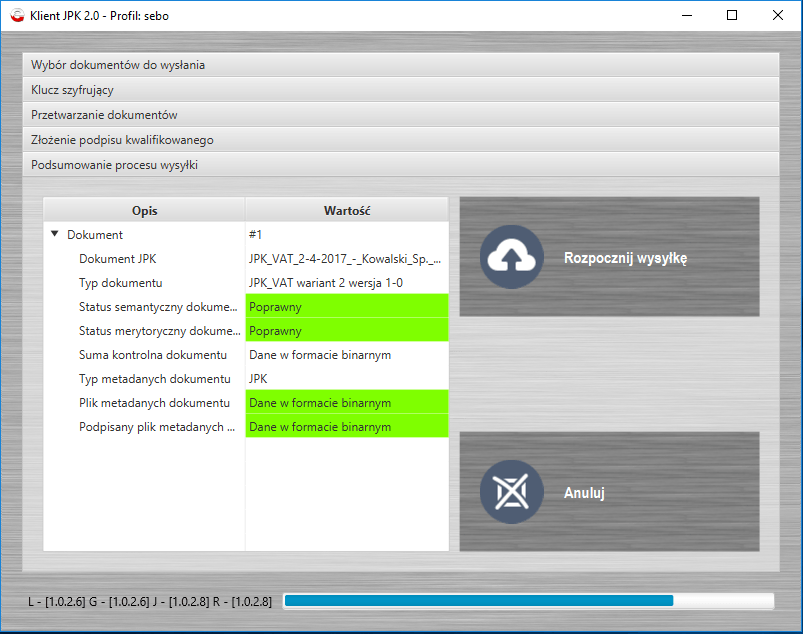The height and width of the screenshot is (634, 803).
Task: Click the Klient JPK app icon in title bar
Action: pos(16,16)
